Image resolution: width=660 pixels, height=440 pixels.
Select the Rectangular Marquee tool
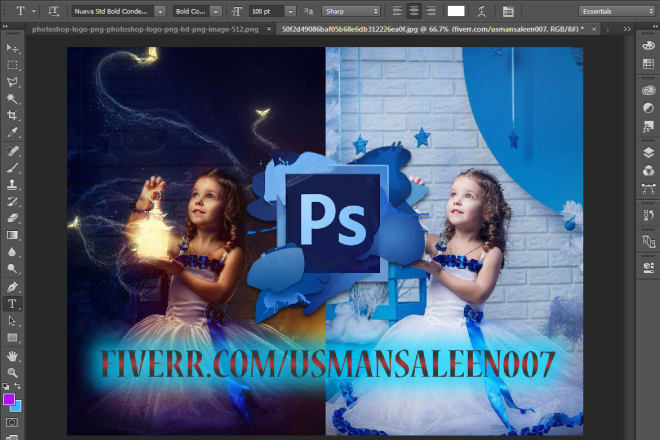point(12,65)
